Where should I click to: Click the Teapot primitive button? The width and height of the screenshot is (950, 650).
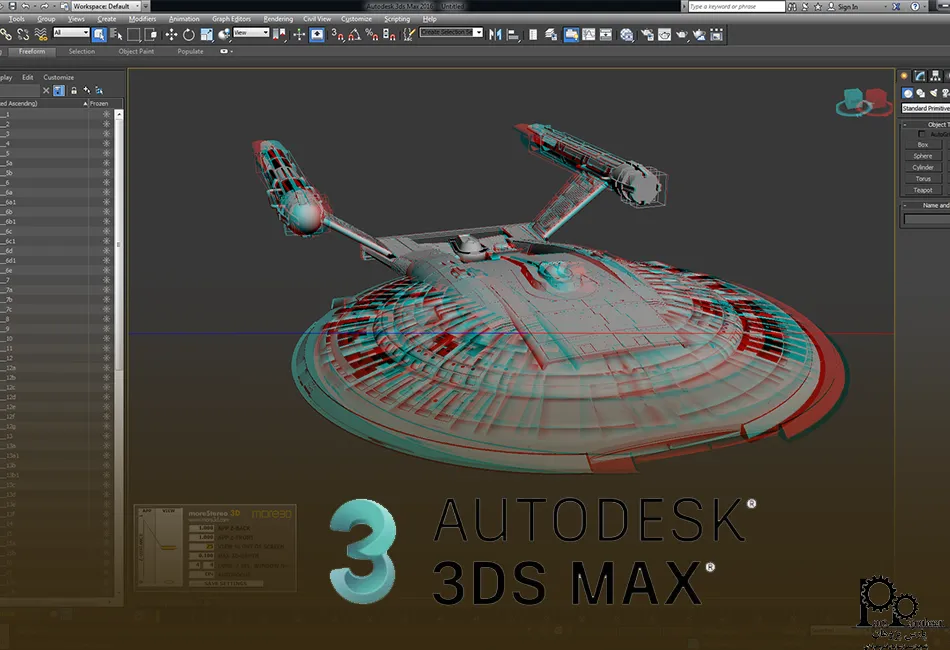[x=922, y=190]
